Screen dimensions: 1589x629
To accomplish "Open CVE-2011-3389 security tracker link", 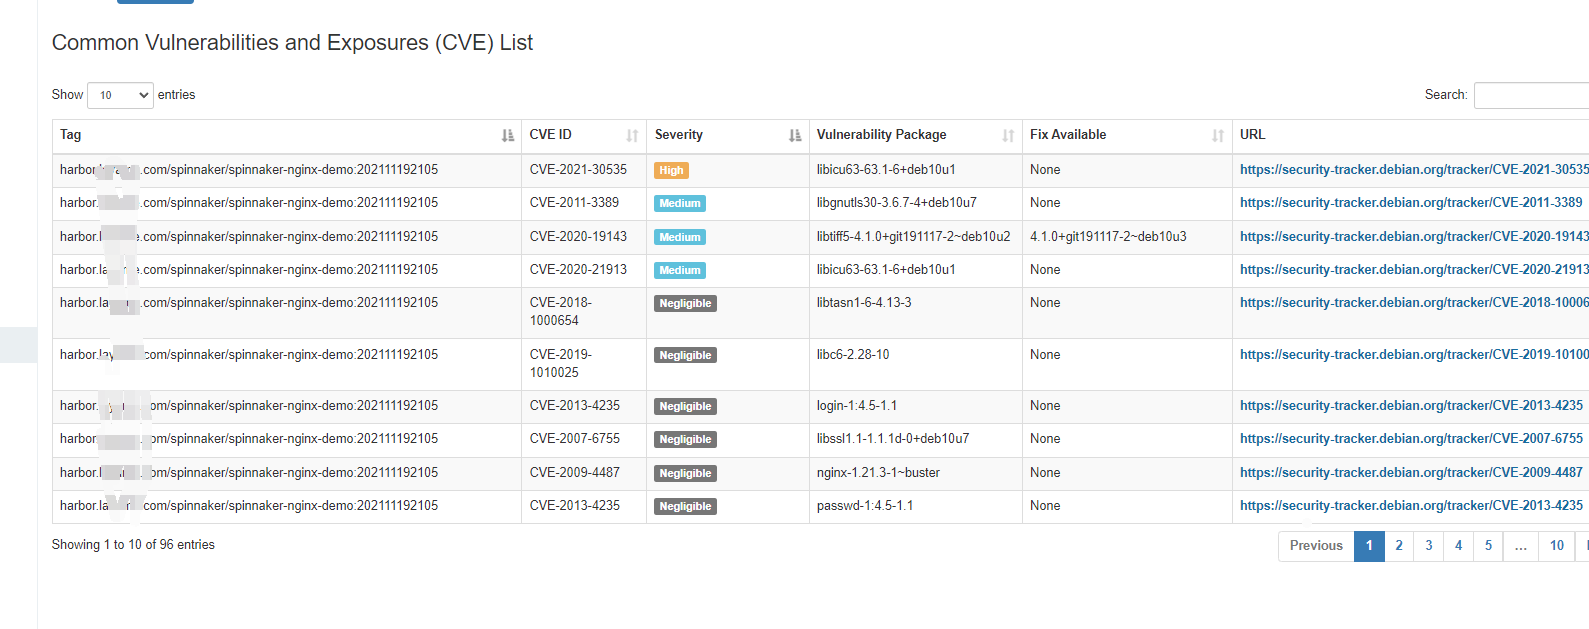I will tap(1411, 203).
